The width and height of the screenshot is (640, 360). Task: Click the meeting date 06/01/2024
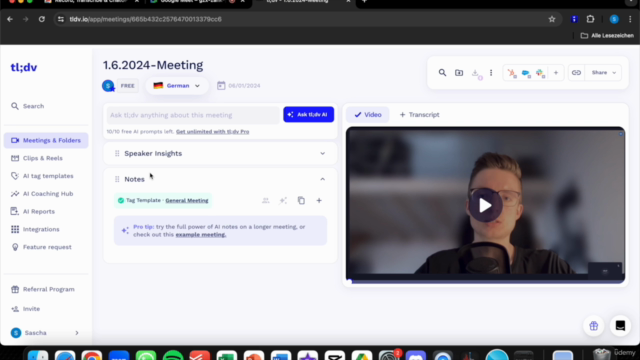click(239, 86)
